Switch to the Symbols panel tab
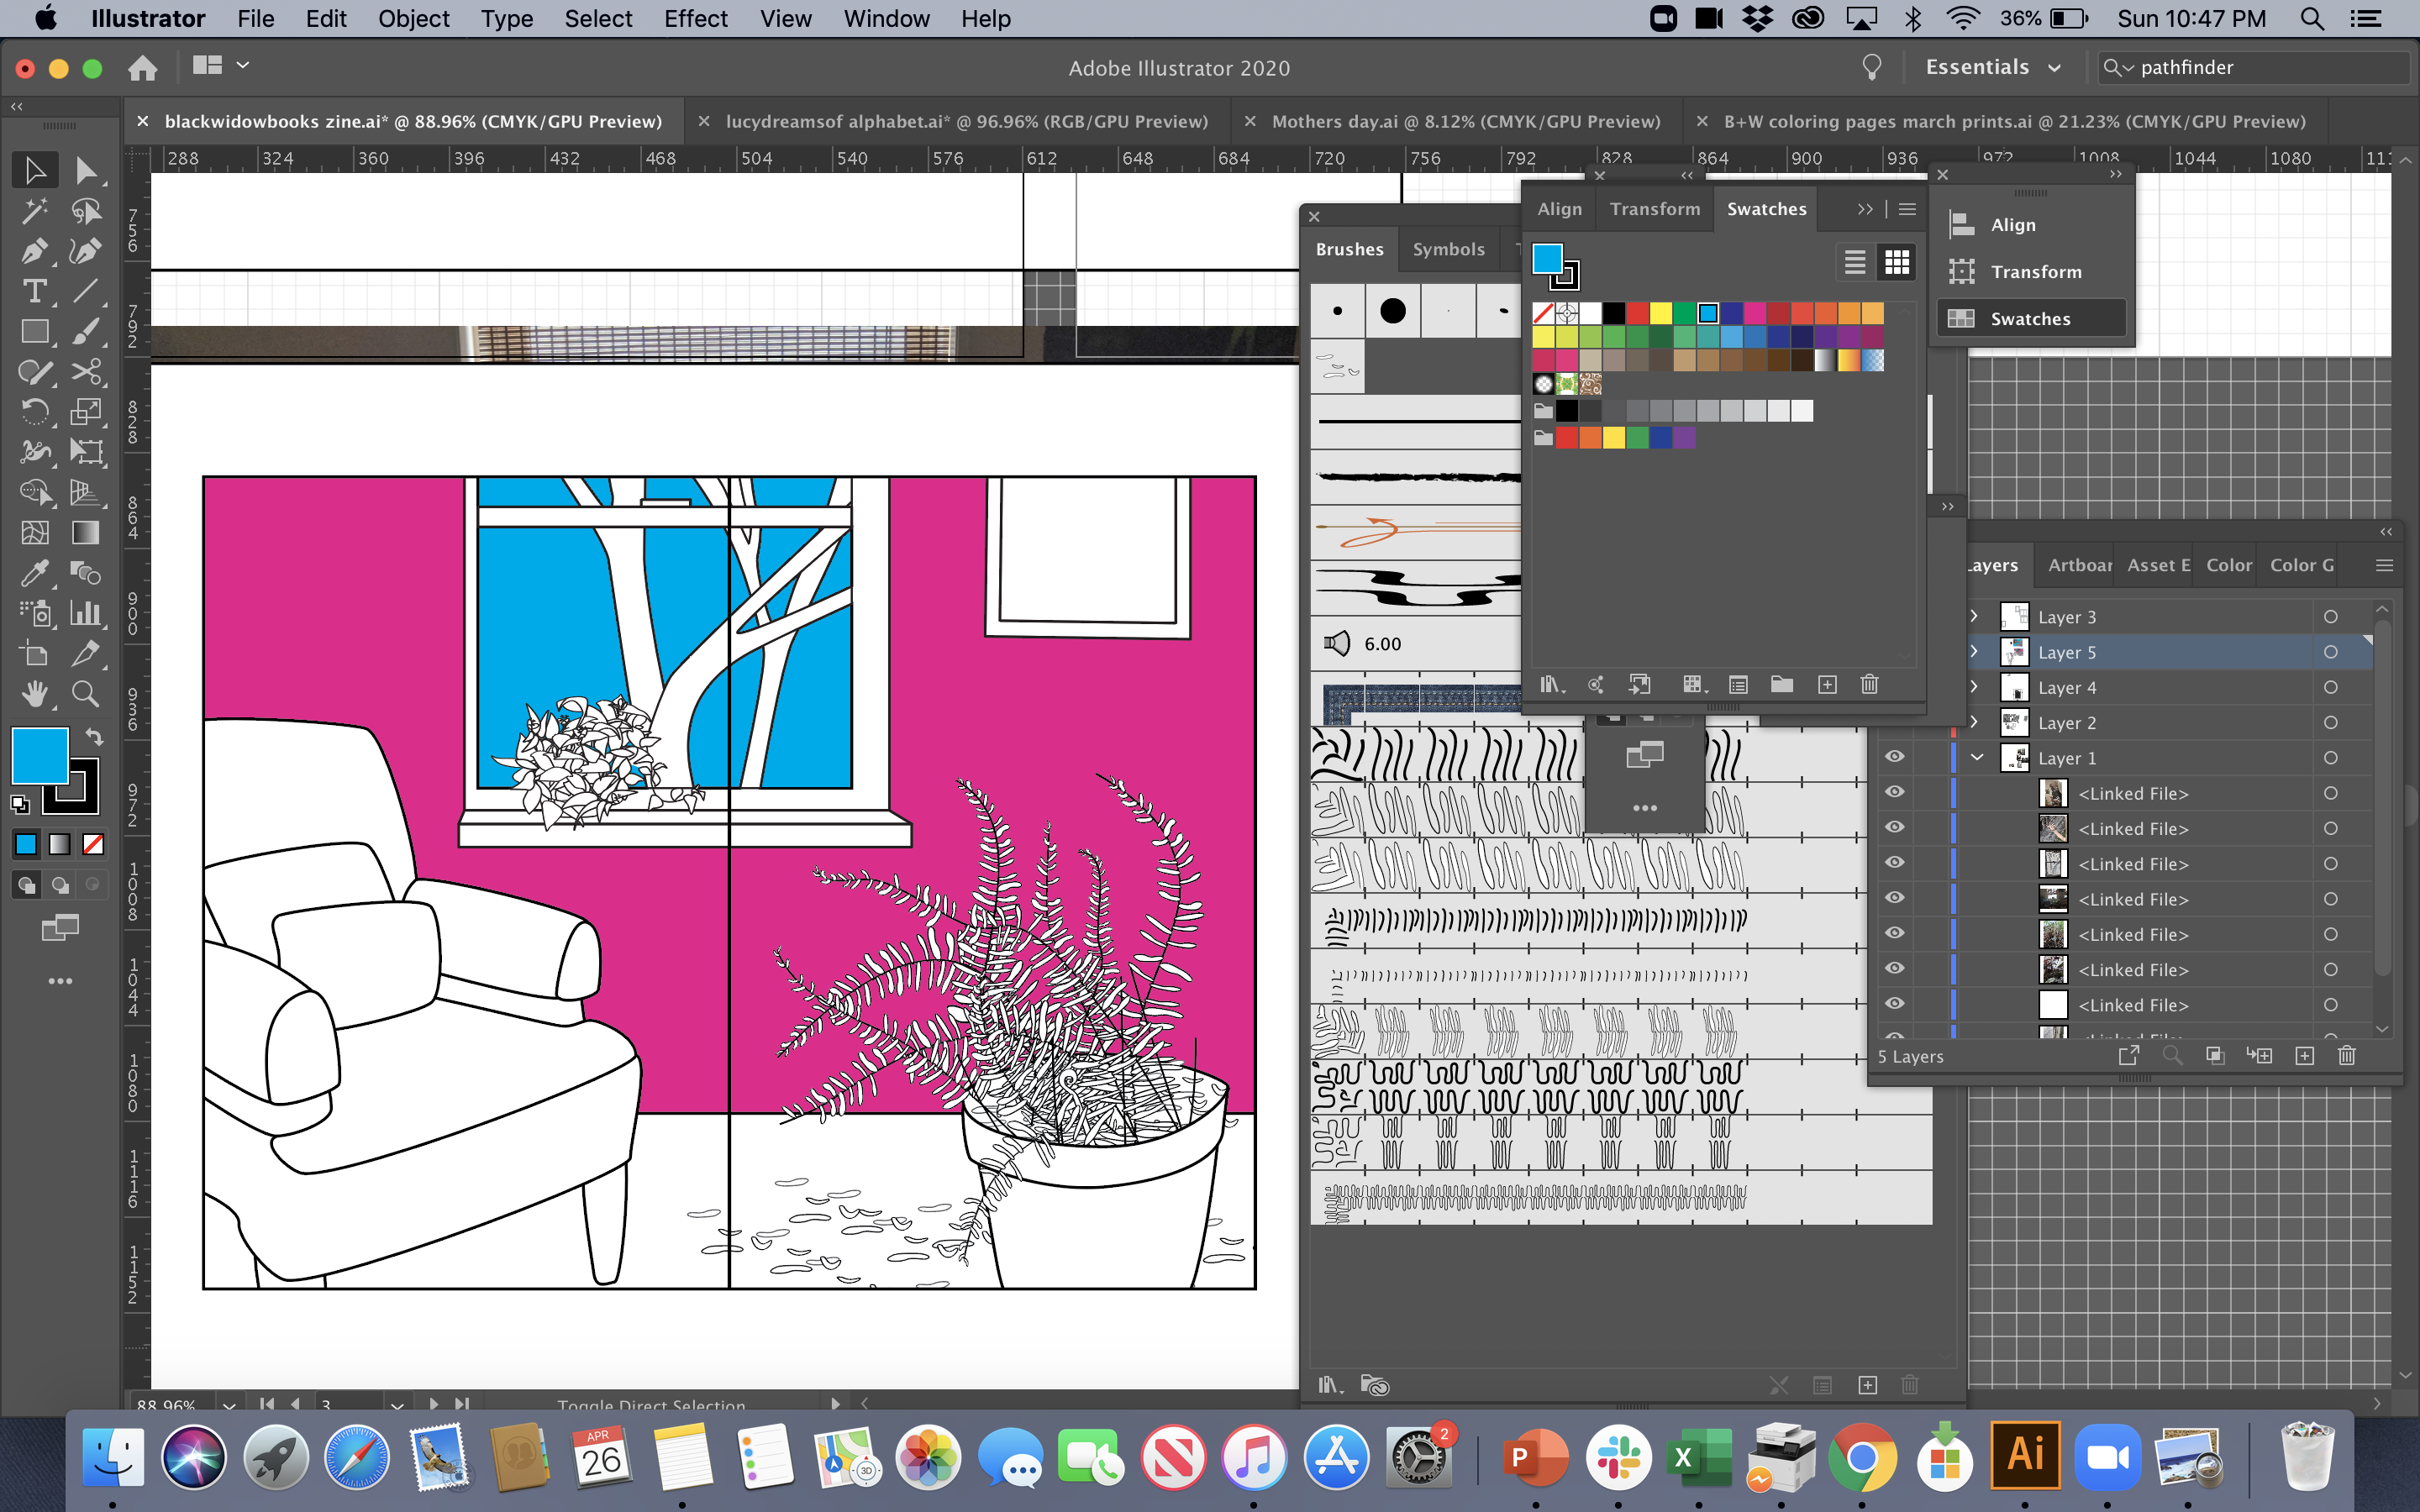 pyautogui.click(x=1448, y=249)
